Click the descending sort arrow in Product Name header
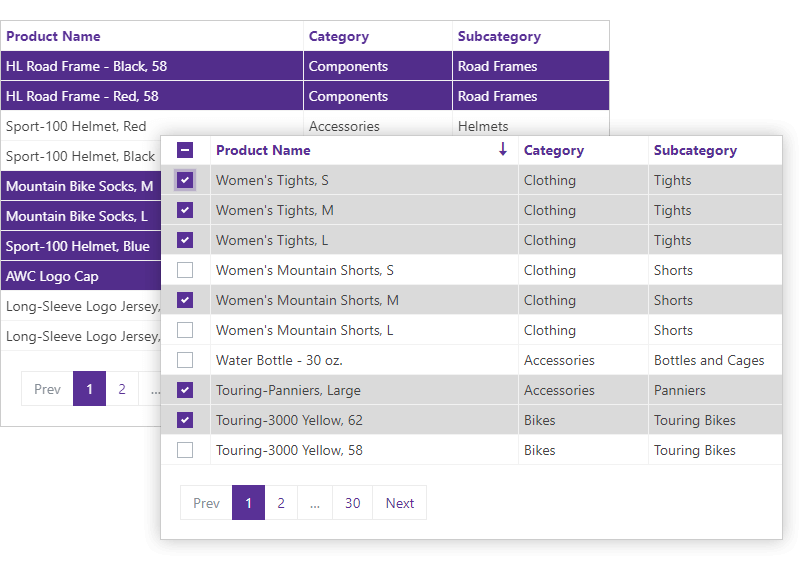The width and height of the screenshot is (804, 580). point(502,150)
